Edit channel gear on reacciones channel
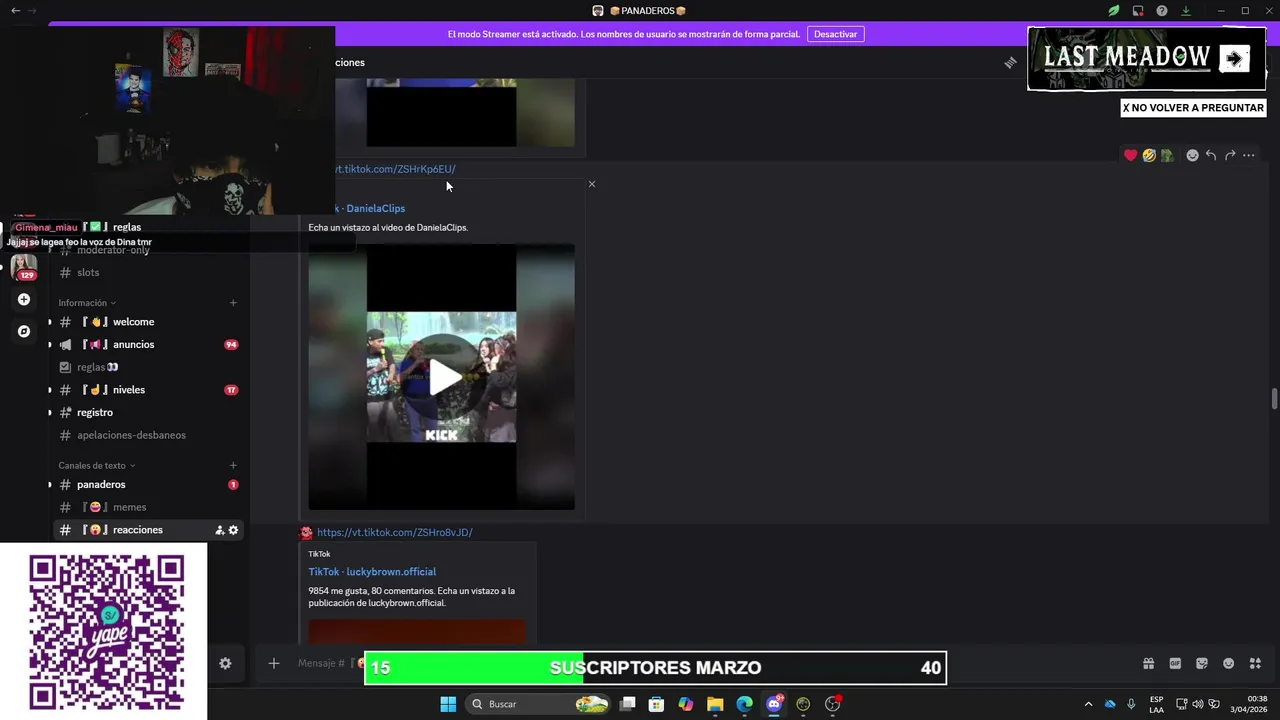 pyautogui.click(x=234, y=530)
